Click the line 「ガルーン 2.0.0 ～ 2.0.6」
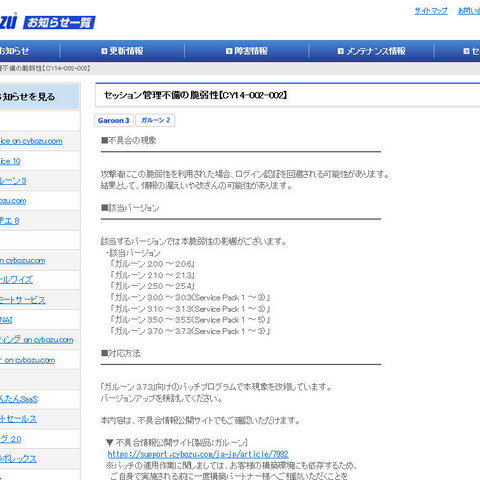This screenshot has height=480, width=480. tap(152, 264)
